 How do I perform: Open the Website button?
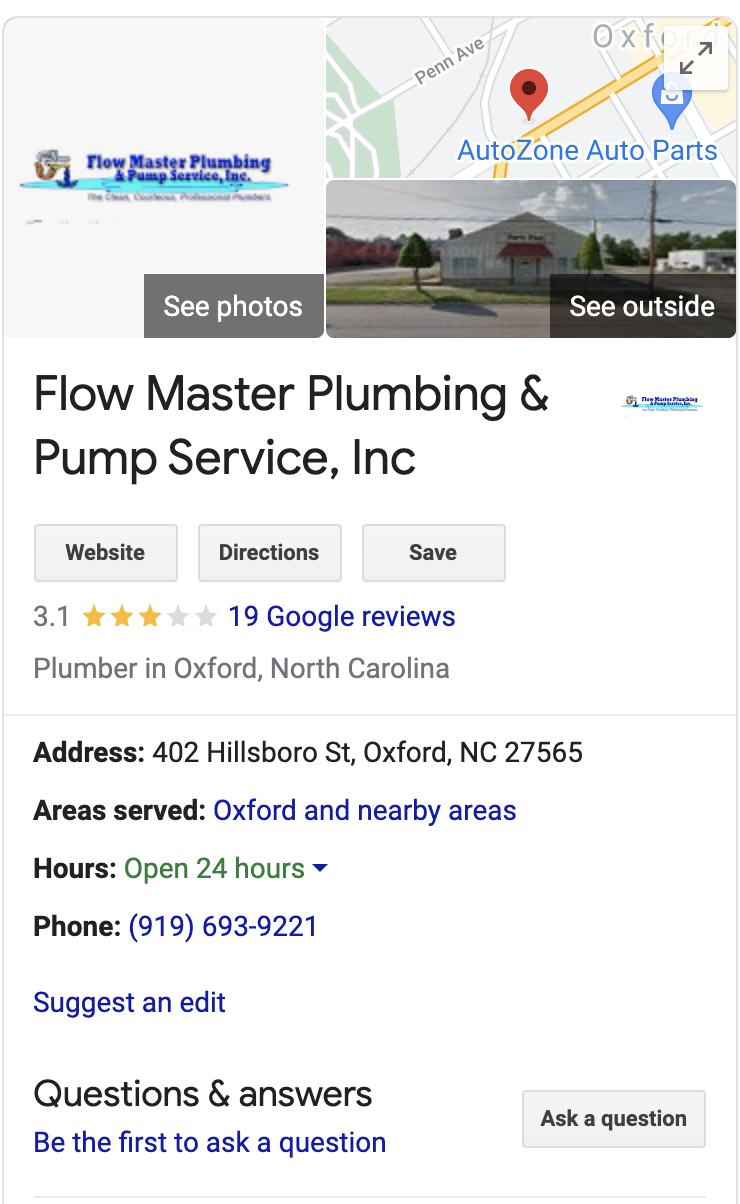click(106, 553)
